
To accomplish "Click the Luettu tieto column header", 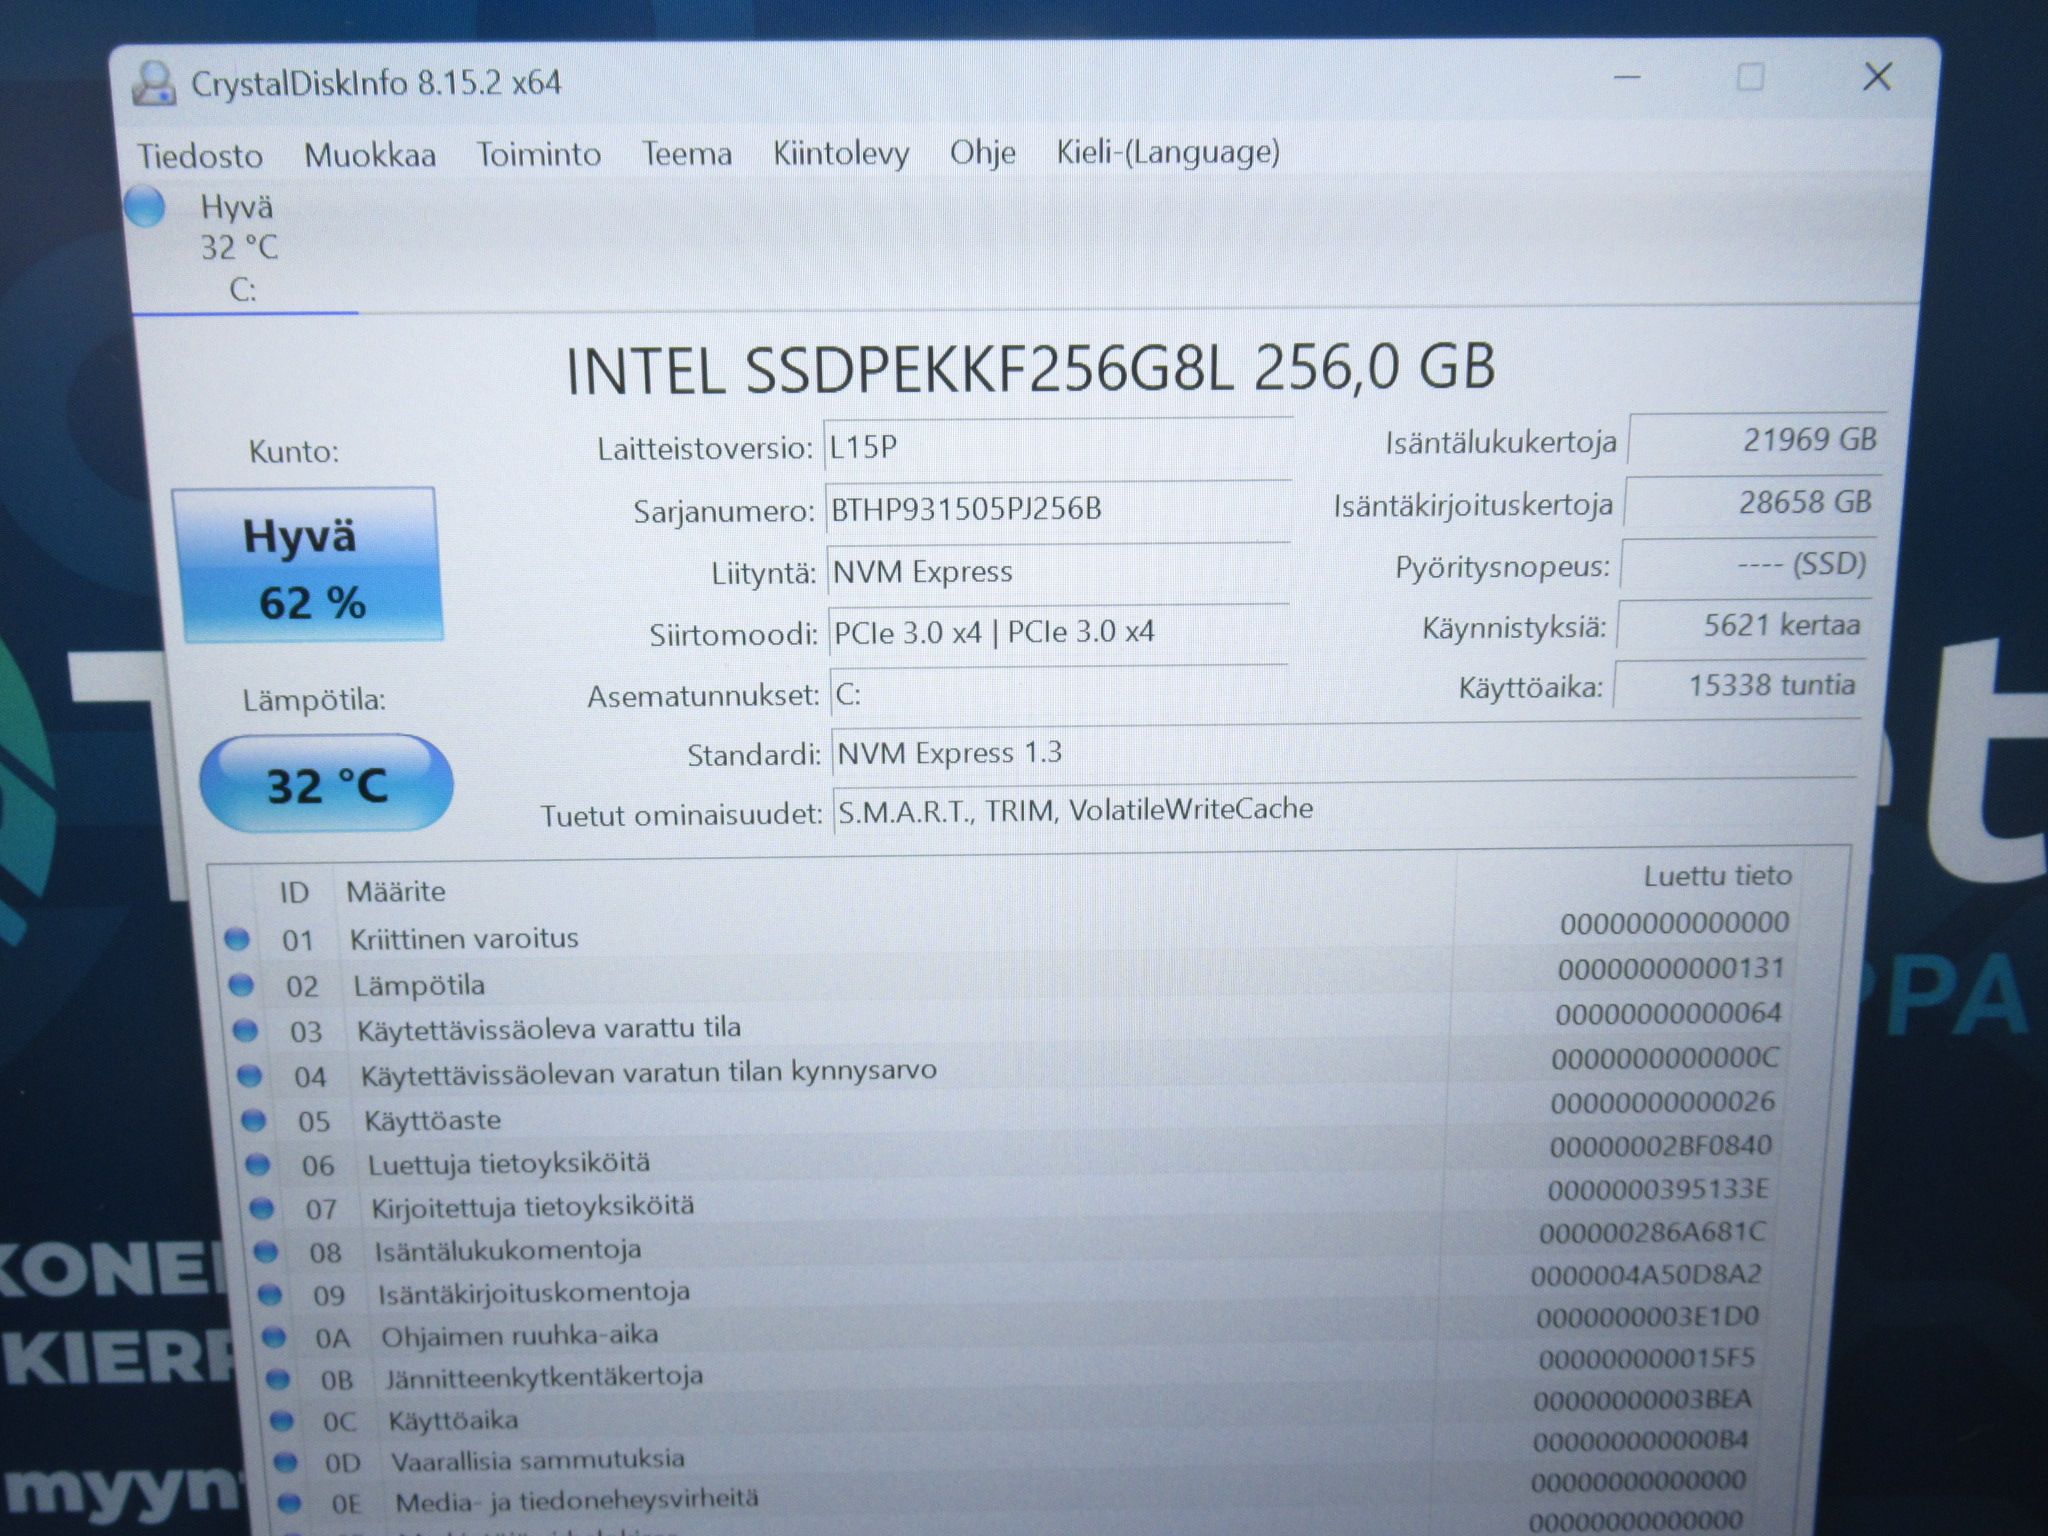I will pyautogui.click(x=1717, y=877).
